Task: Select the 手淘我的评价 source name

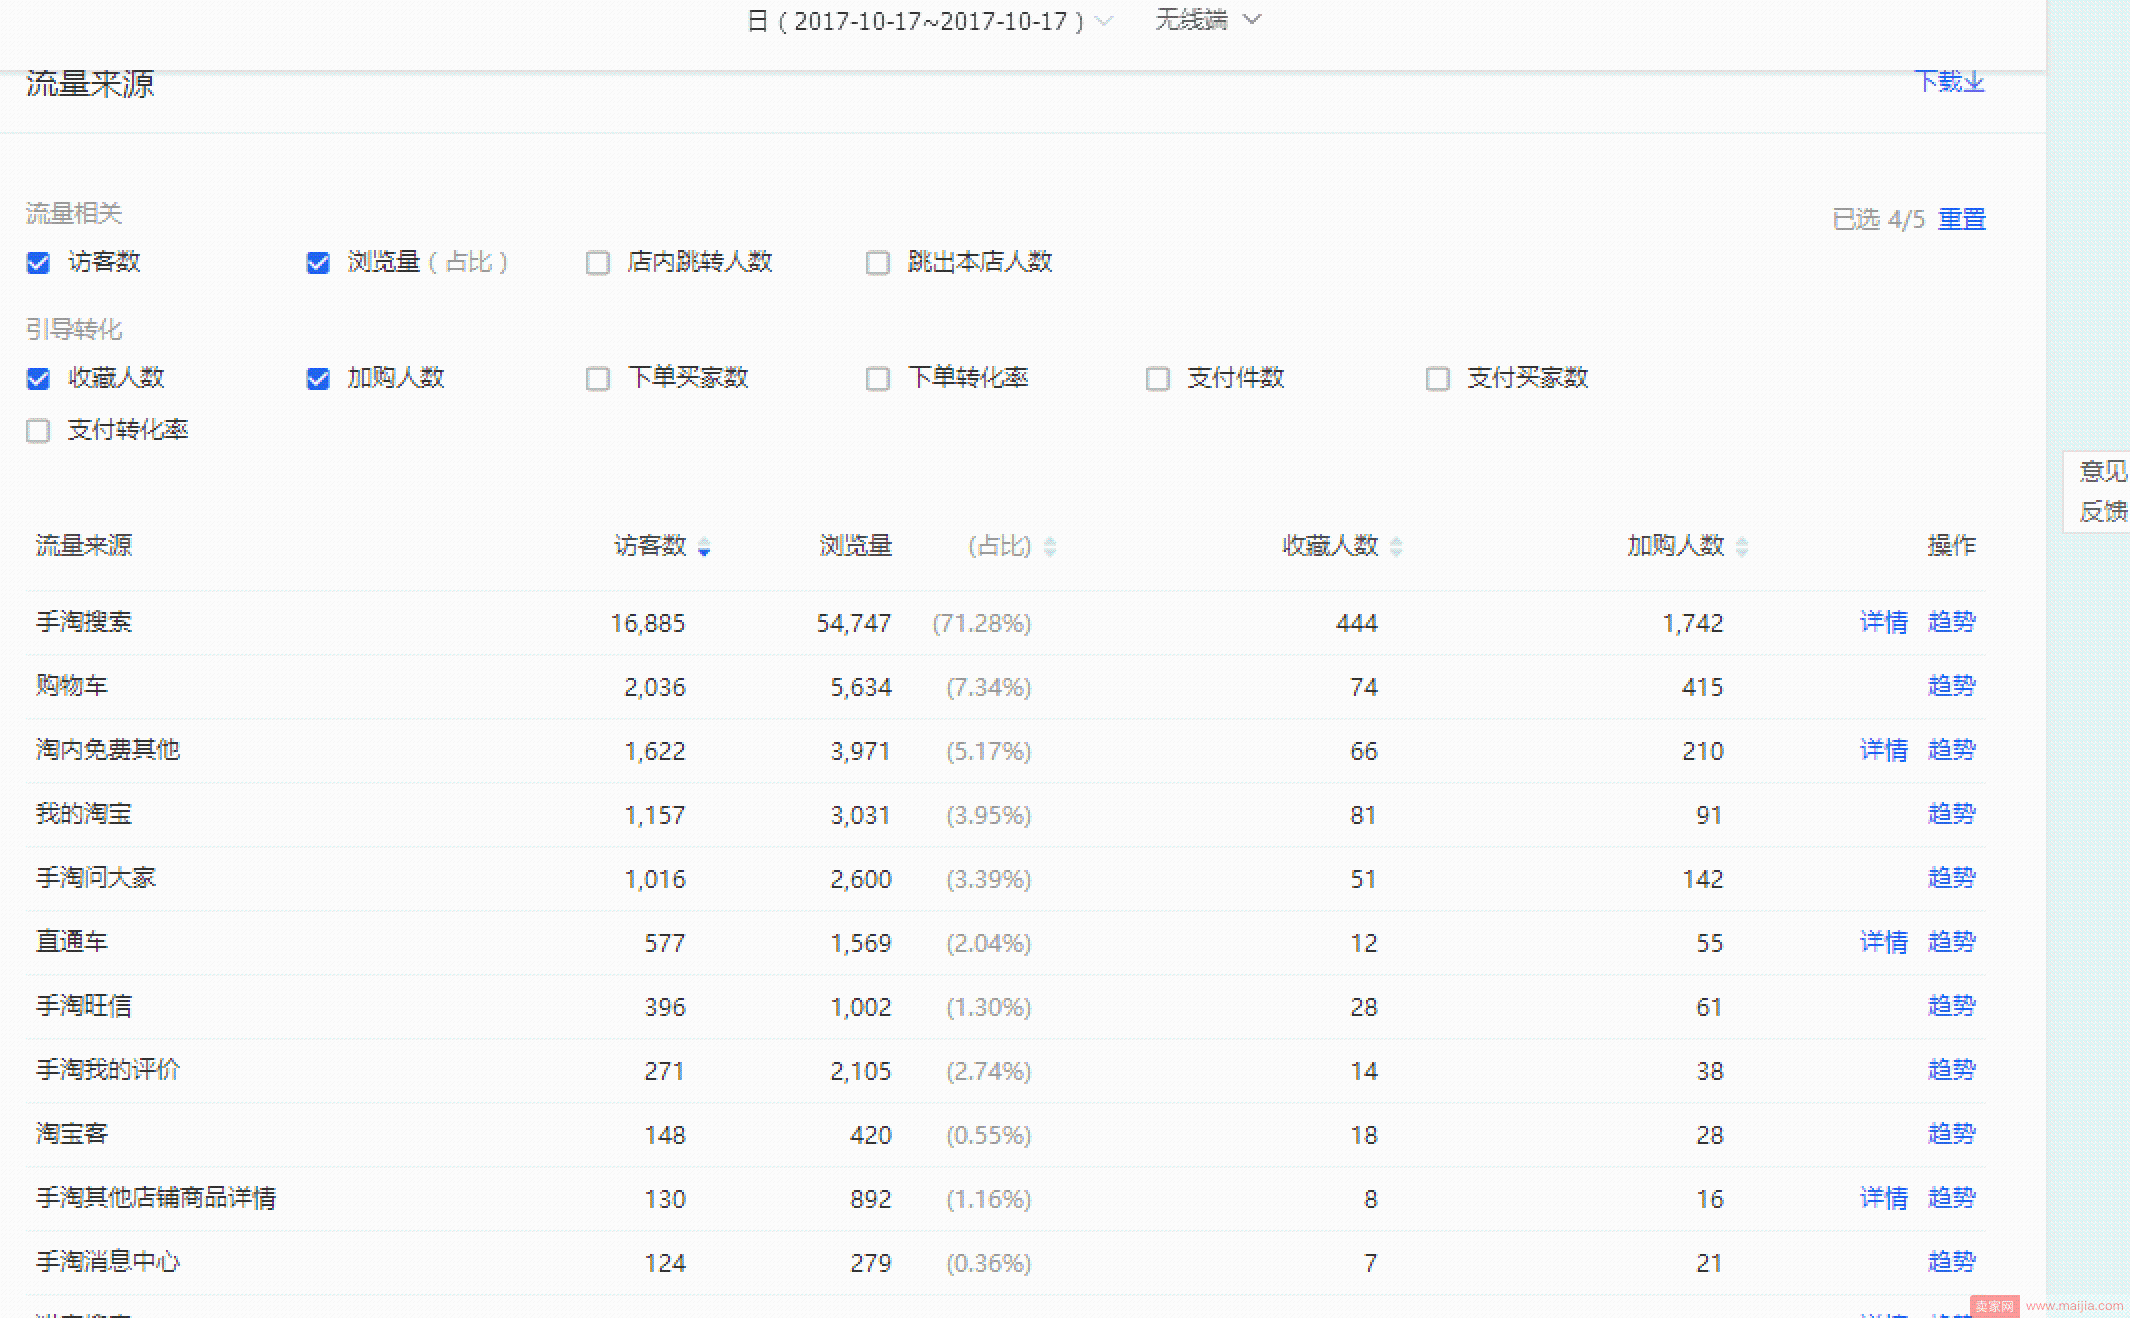Action: pos(108,1070)
